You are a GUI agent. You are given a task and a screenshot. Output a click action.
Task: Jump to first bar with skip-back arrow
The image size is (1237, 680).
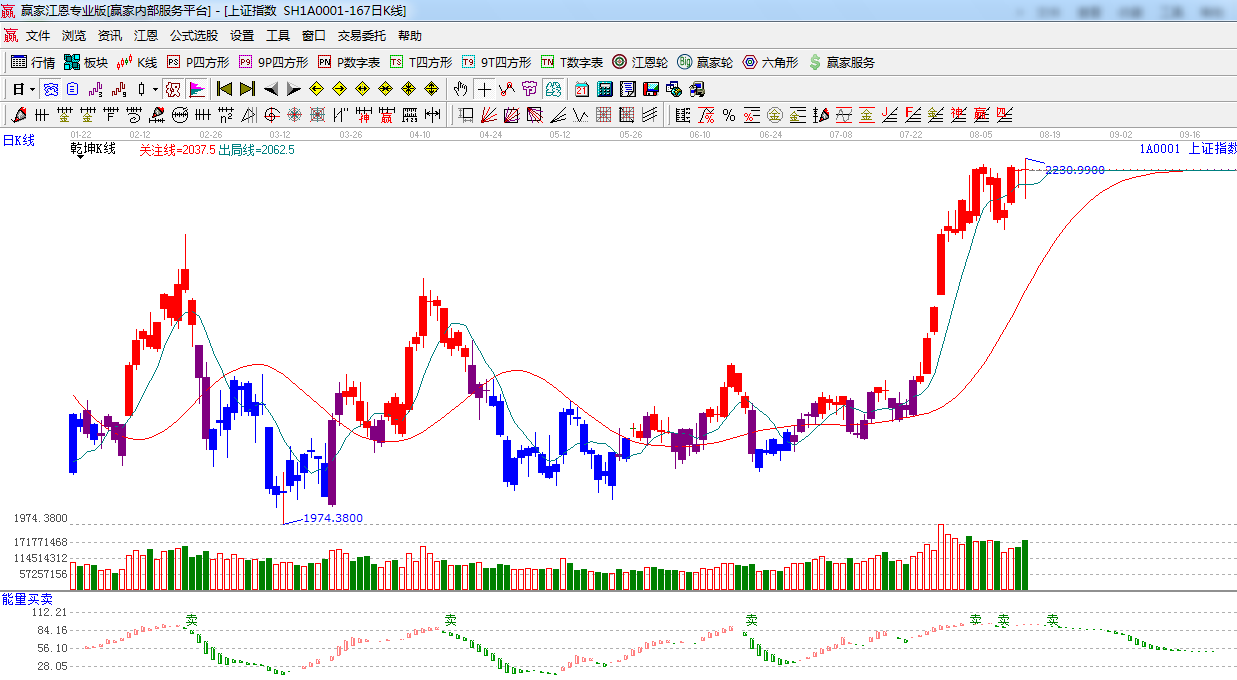click(224, 89)
